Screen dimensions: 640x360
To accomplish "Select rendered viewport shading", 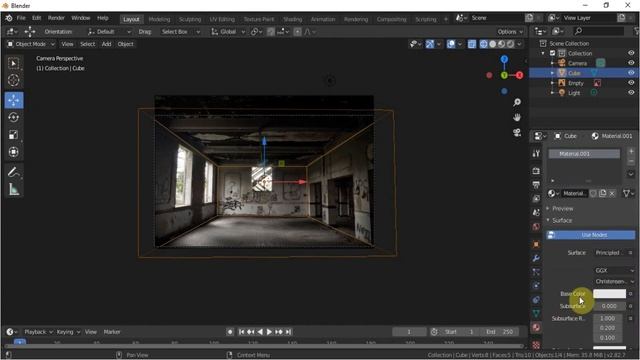I will point(510,44).
